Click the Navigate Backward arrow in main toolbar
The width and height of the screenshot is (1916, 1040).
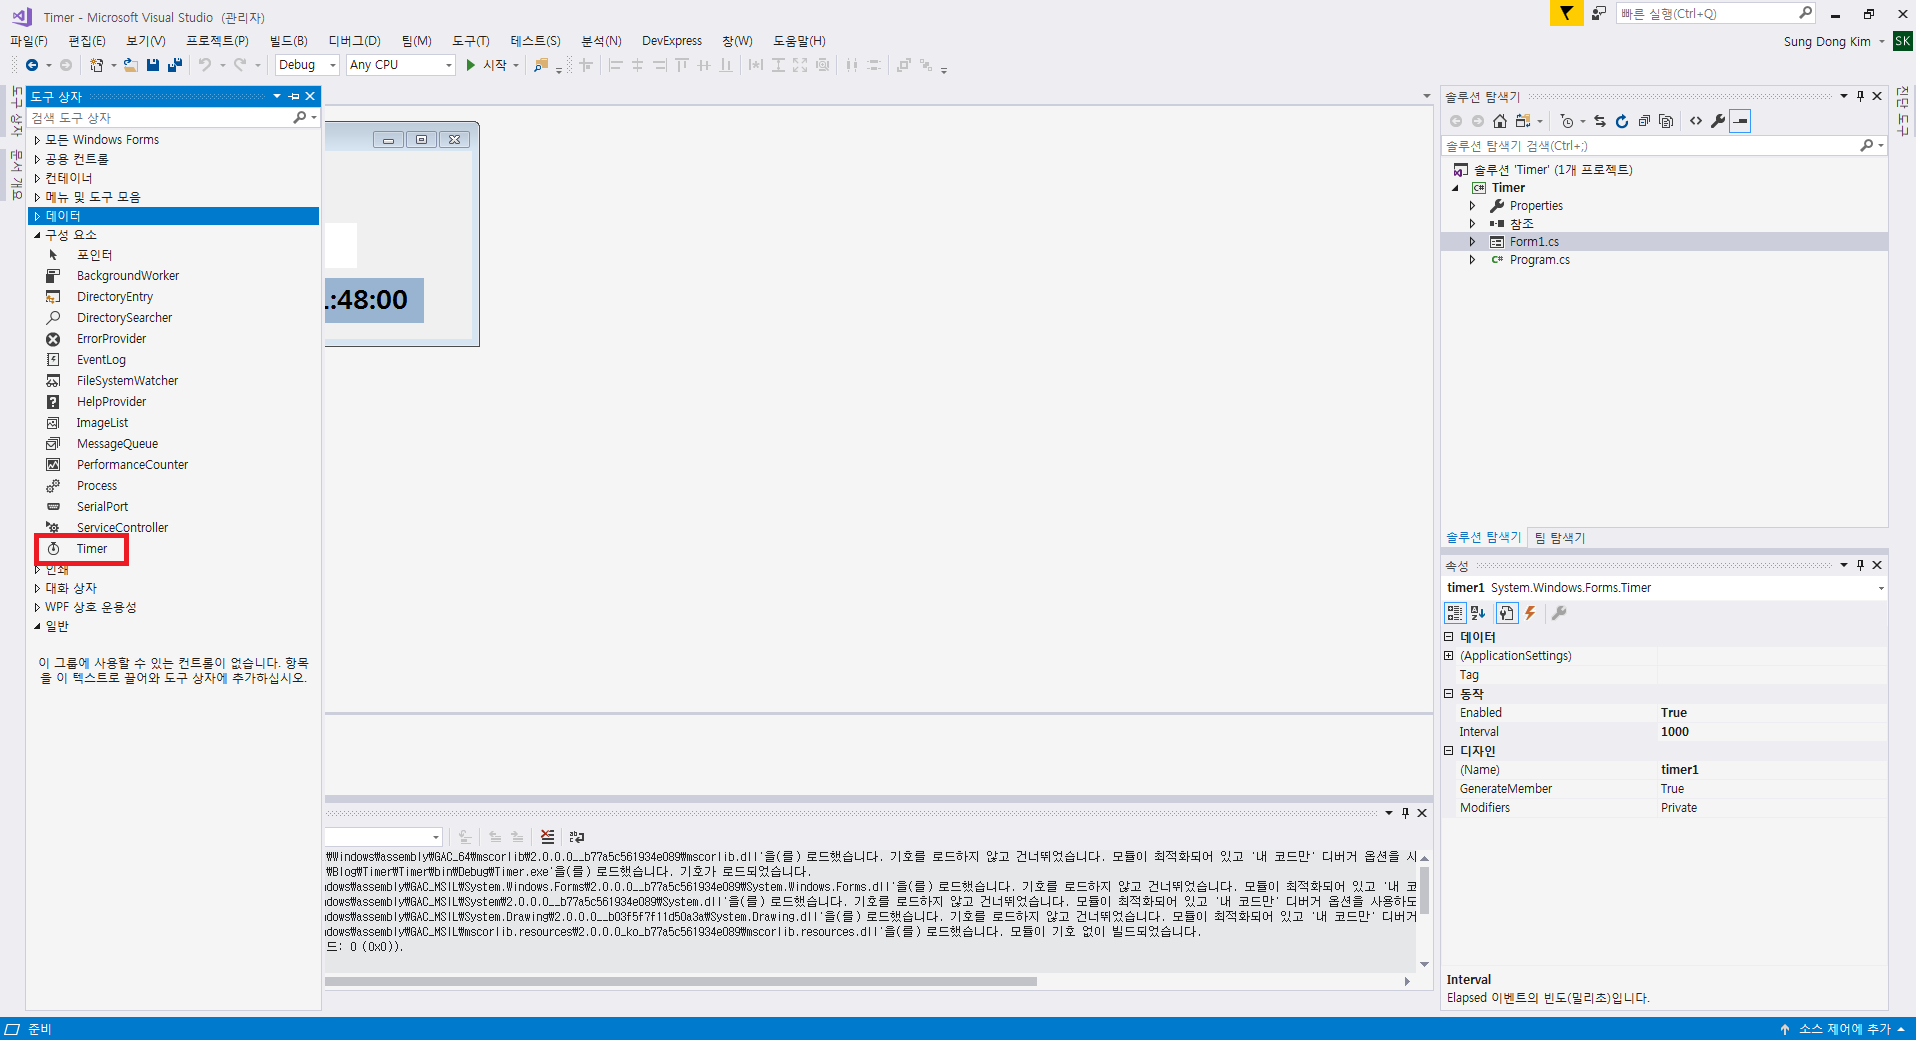32,65
